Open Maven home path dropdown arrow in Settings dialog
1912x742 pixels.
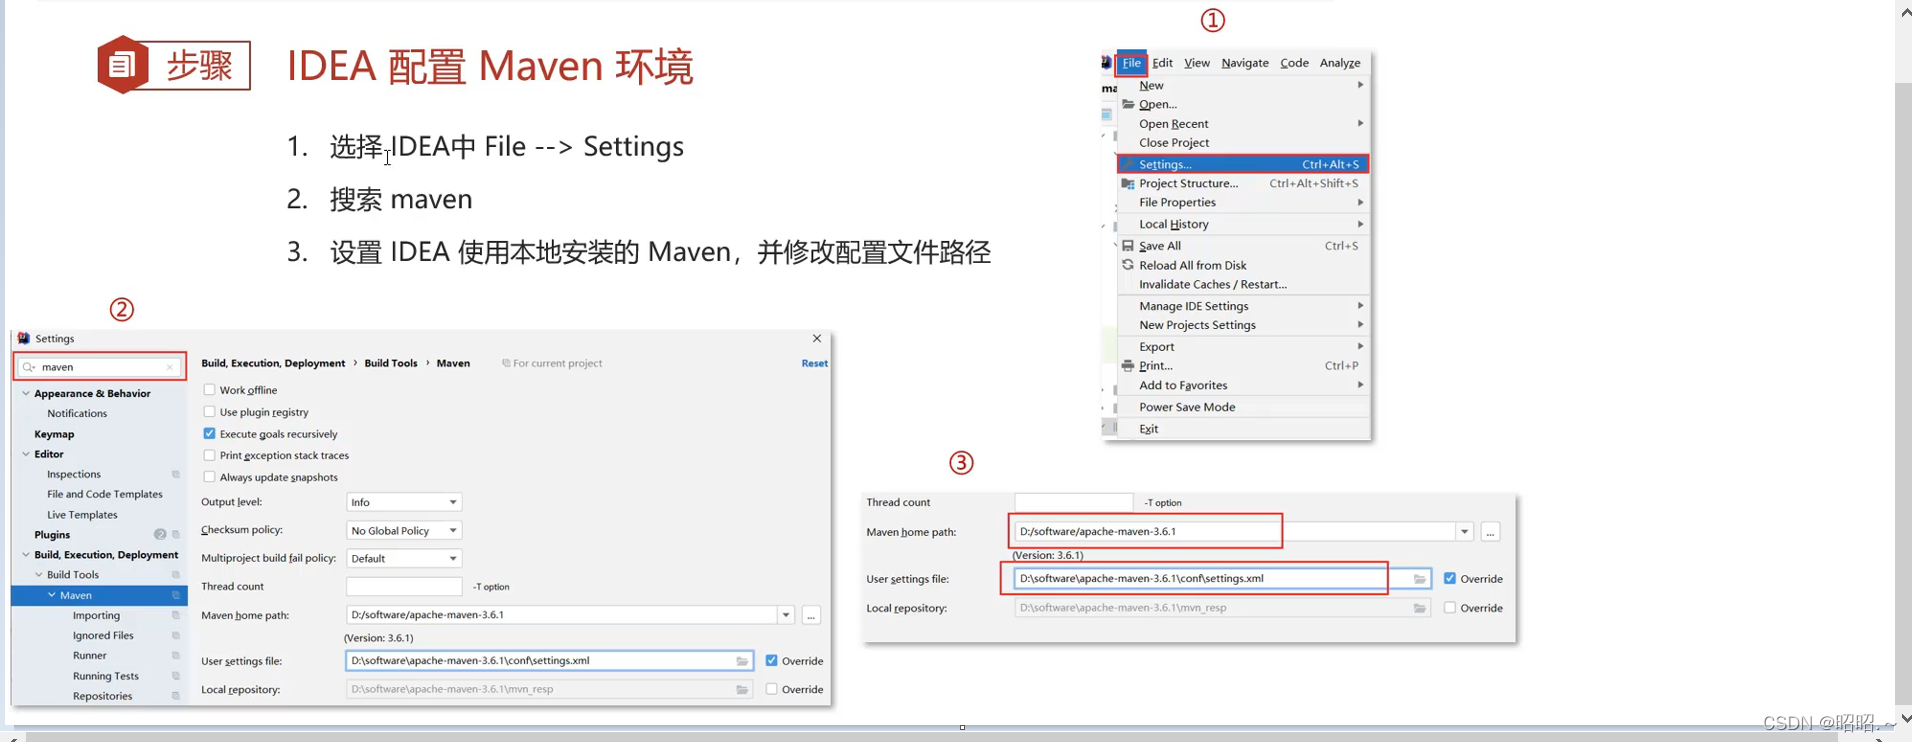click(x=786, y=615)
